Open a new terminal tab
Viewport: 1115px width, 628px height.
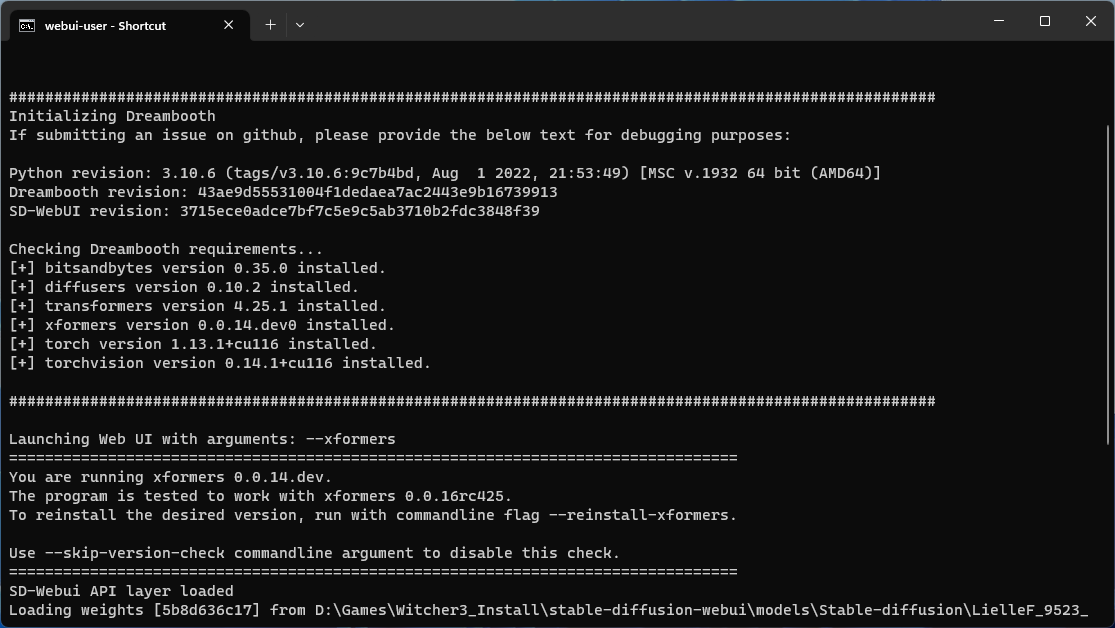(270, 25)
